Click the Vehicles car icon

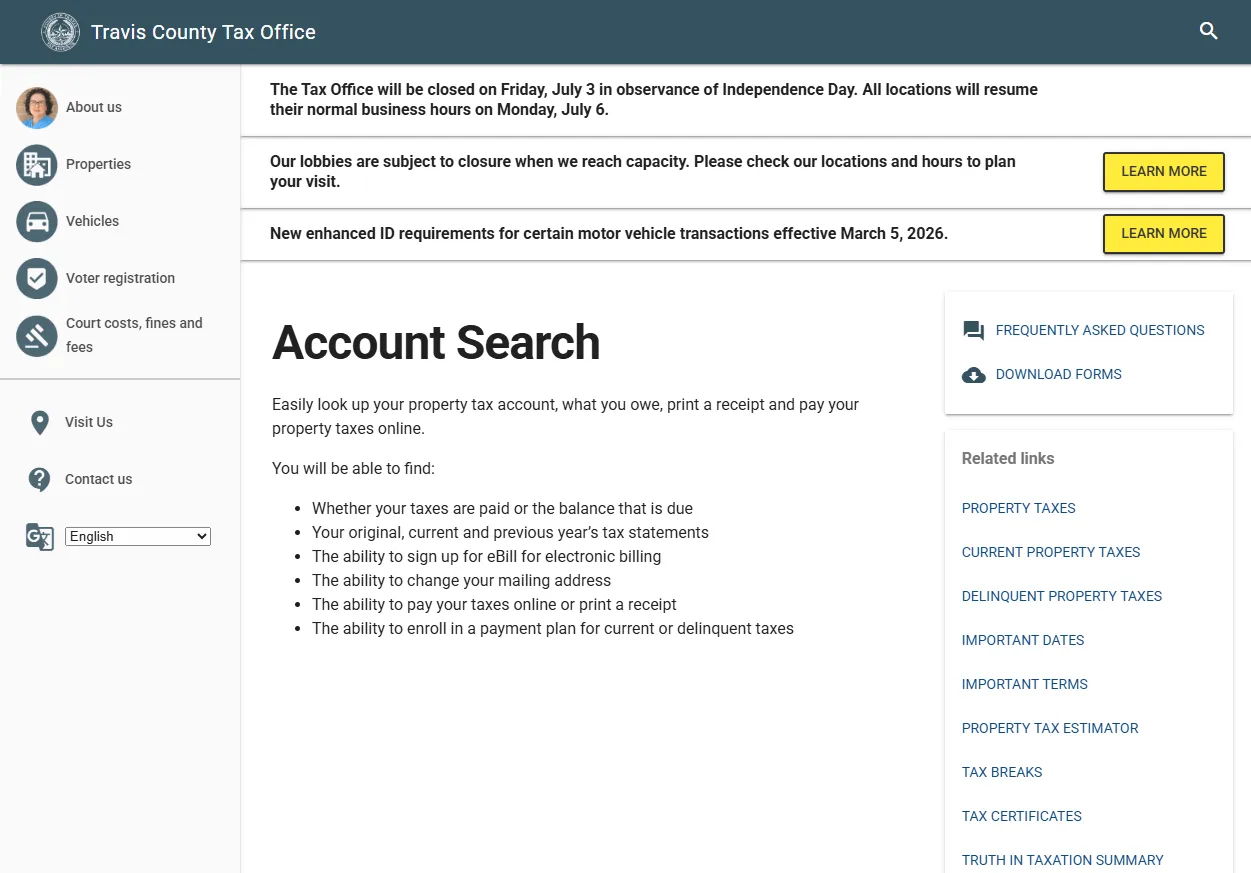click(37, 222)
